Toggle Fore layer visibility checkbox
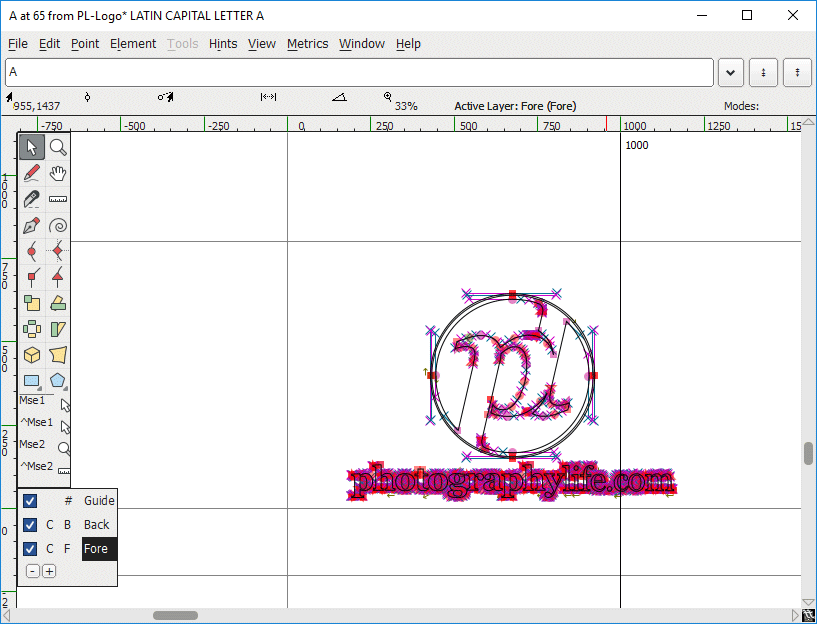The width and height of the screenshot is (817, 624). pyautogui.click(x=30, y=548)
